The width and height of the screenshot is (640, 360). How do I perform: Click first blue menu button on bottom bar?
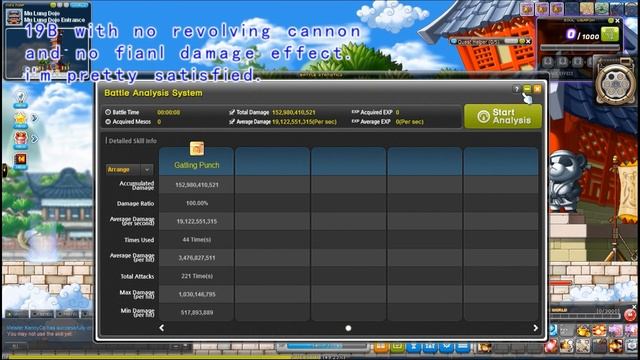click(413, 347)
